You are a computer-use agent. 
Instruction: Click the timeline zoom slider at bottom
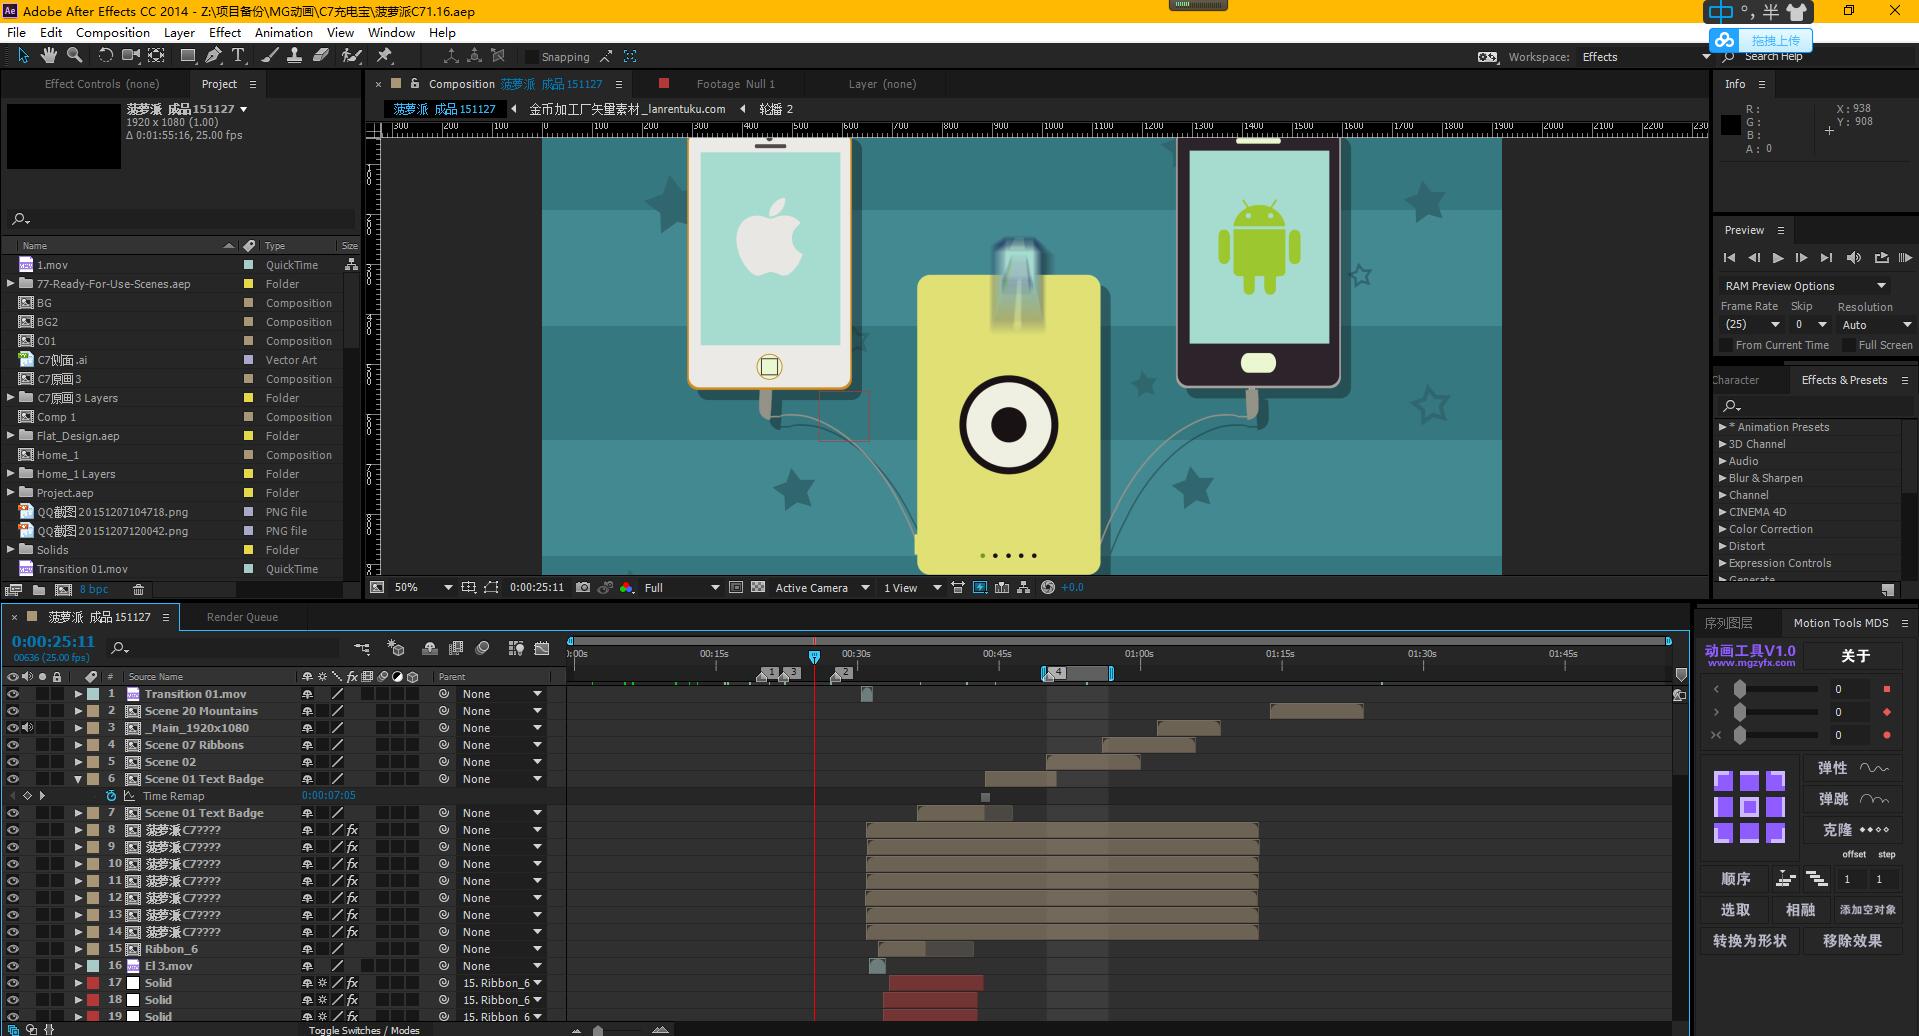pos(598,1030)
